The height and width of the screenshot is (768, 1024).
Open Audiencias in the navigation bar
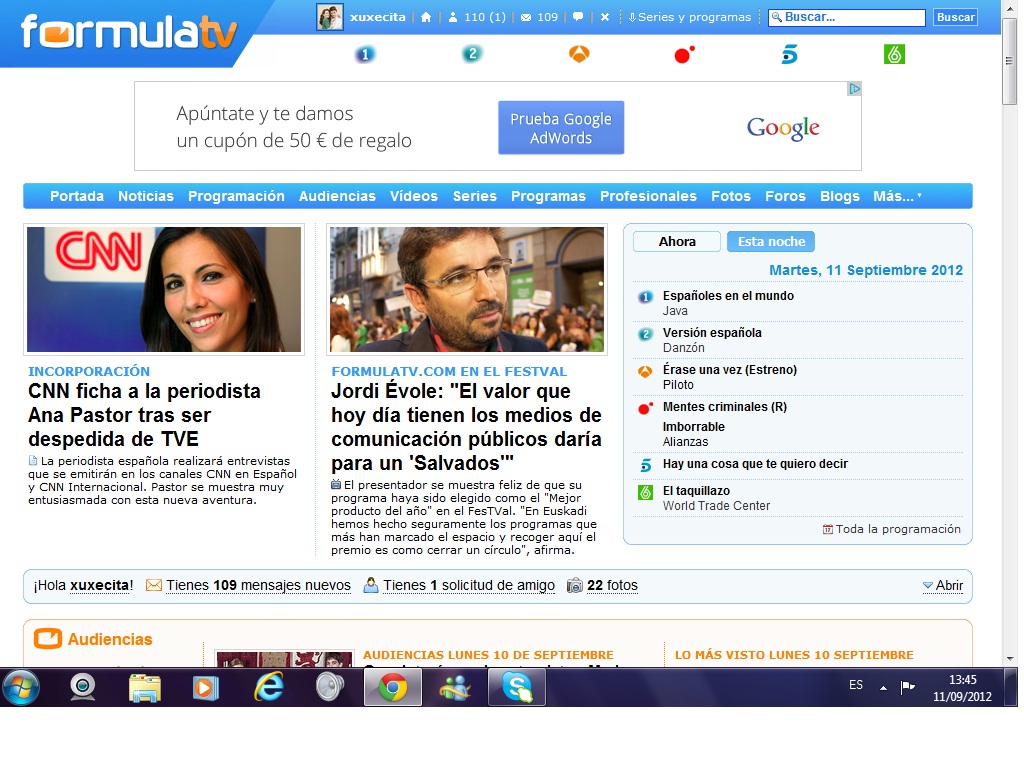(x=337, y=196)
